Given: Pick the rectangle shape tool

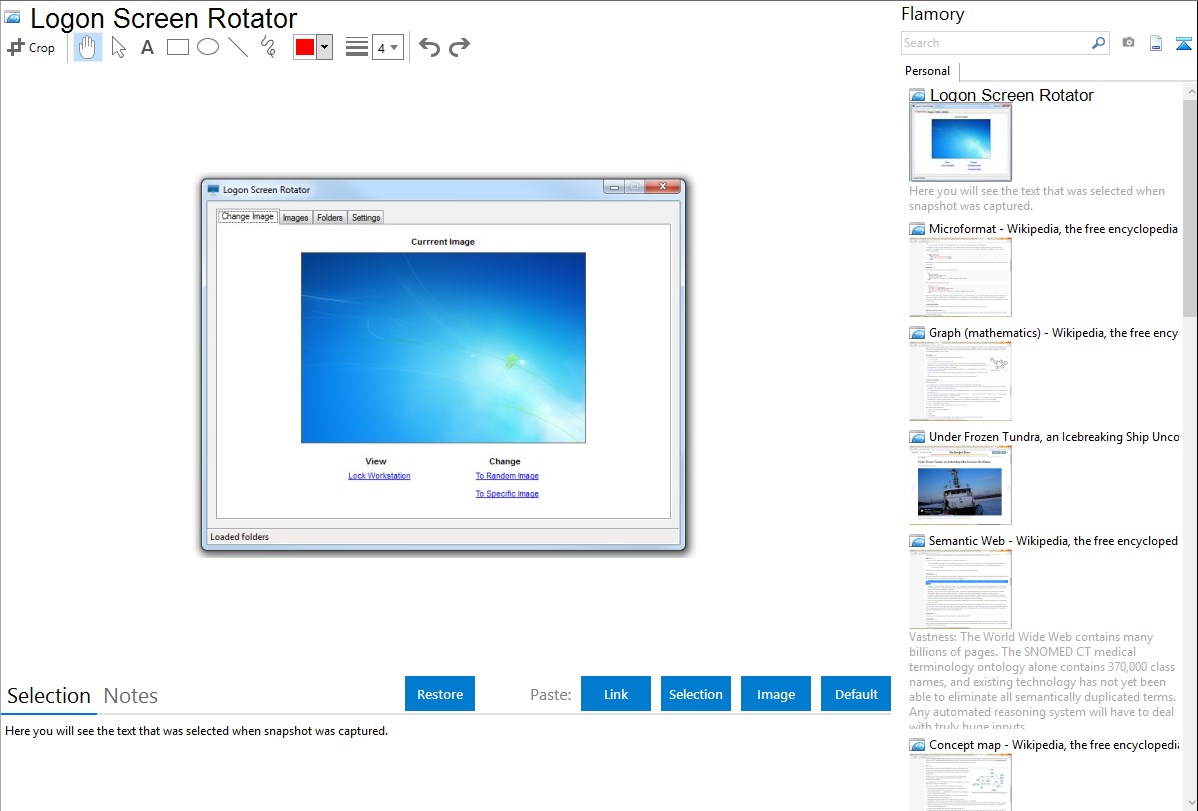Looking at the screenshot, I should (x=178, y=47).
